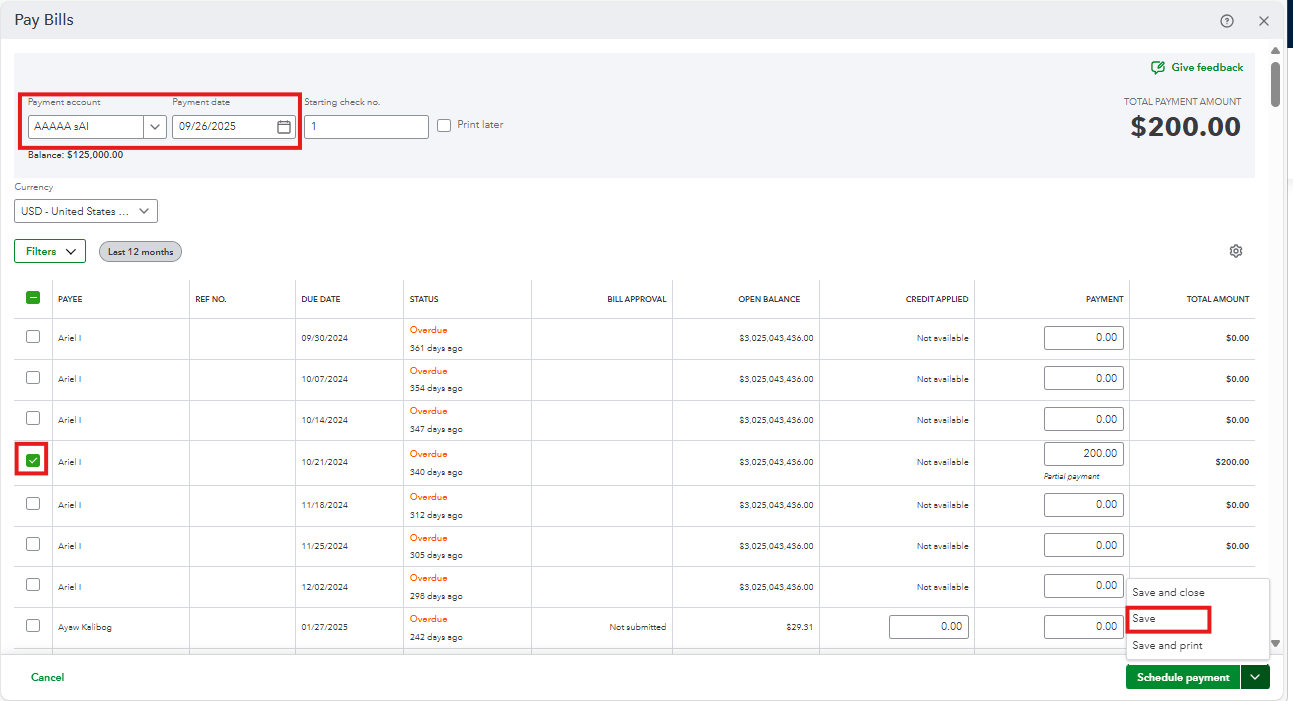Click the Balance: $125,000.00 text

[75, 155]
